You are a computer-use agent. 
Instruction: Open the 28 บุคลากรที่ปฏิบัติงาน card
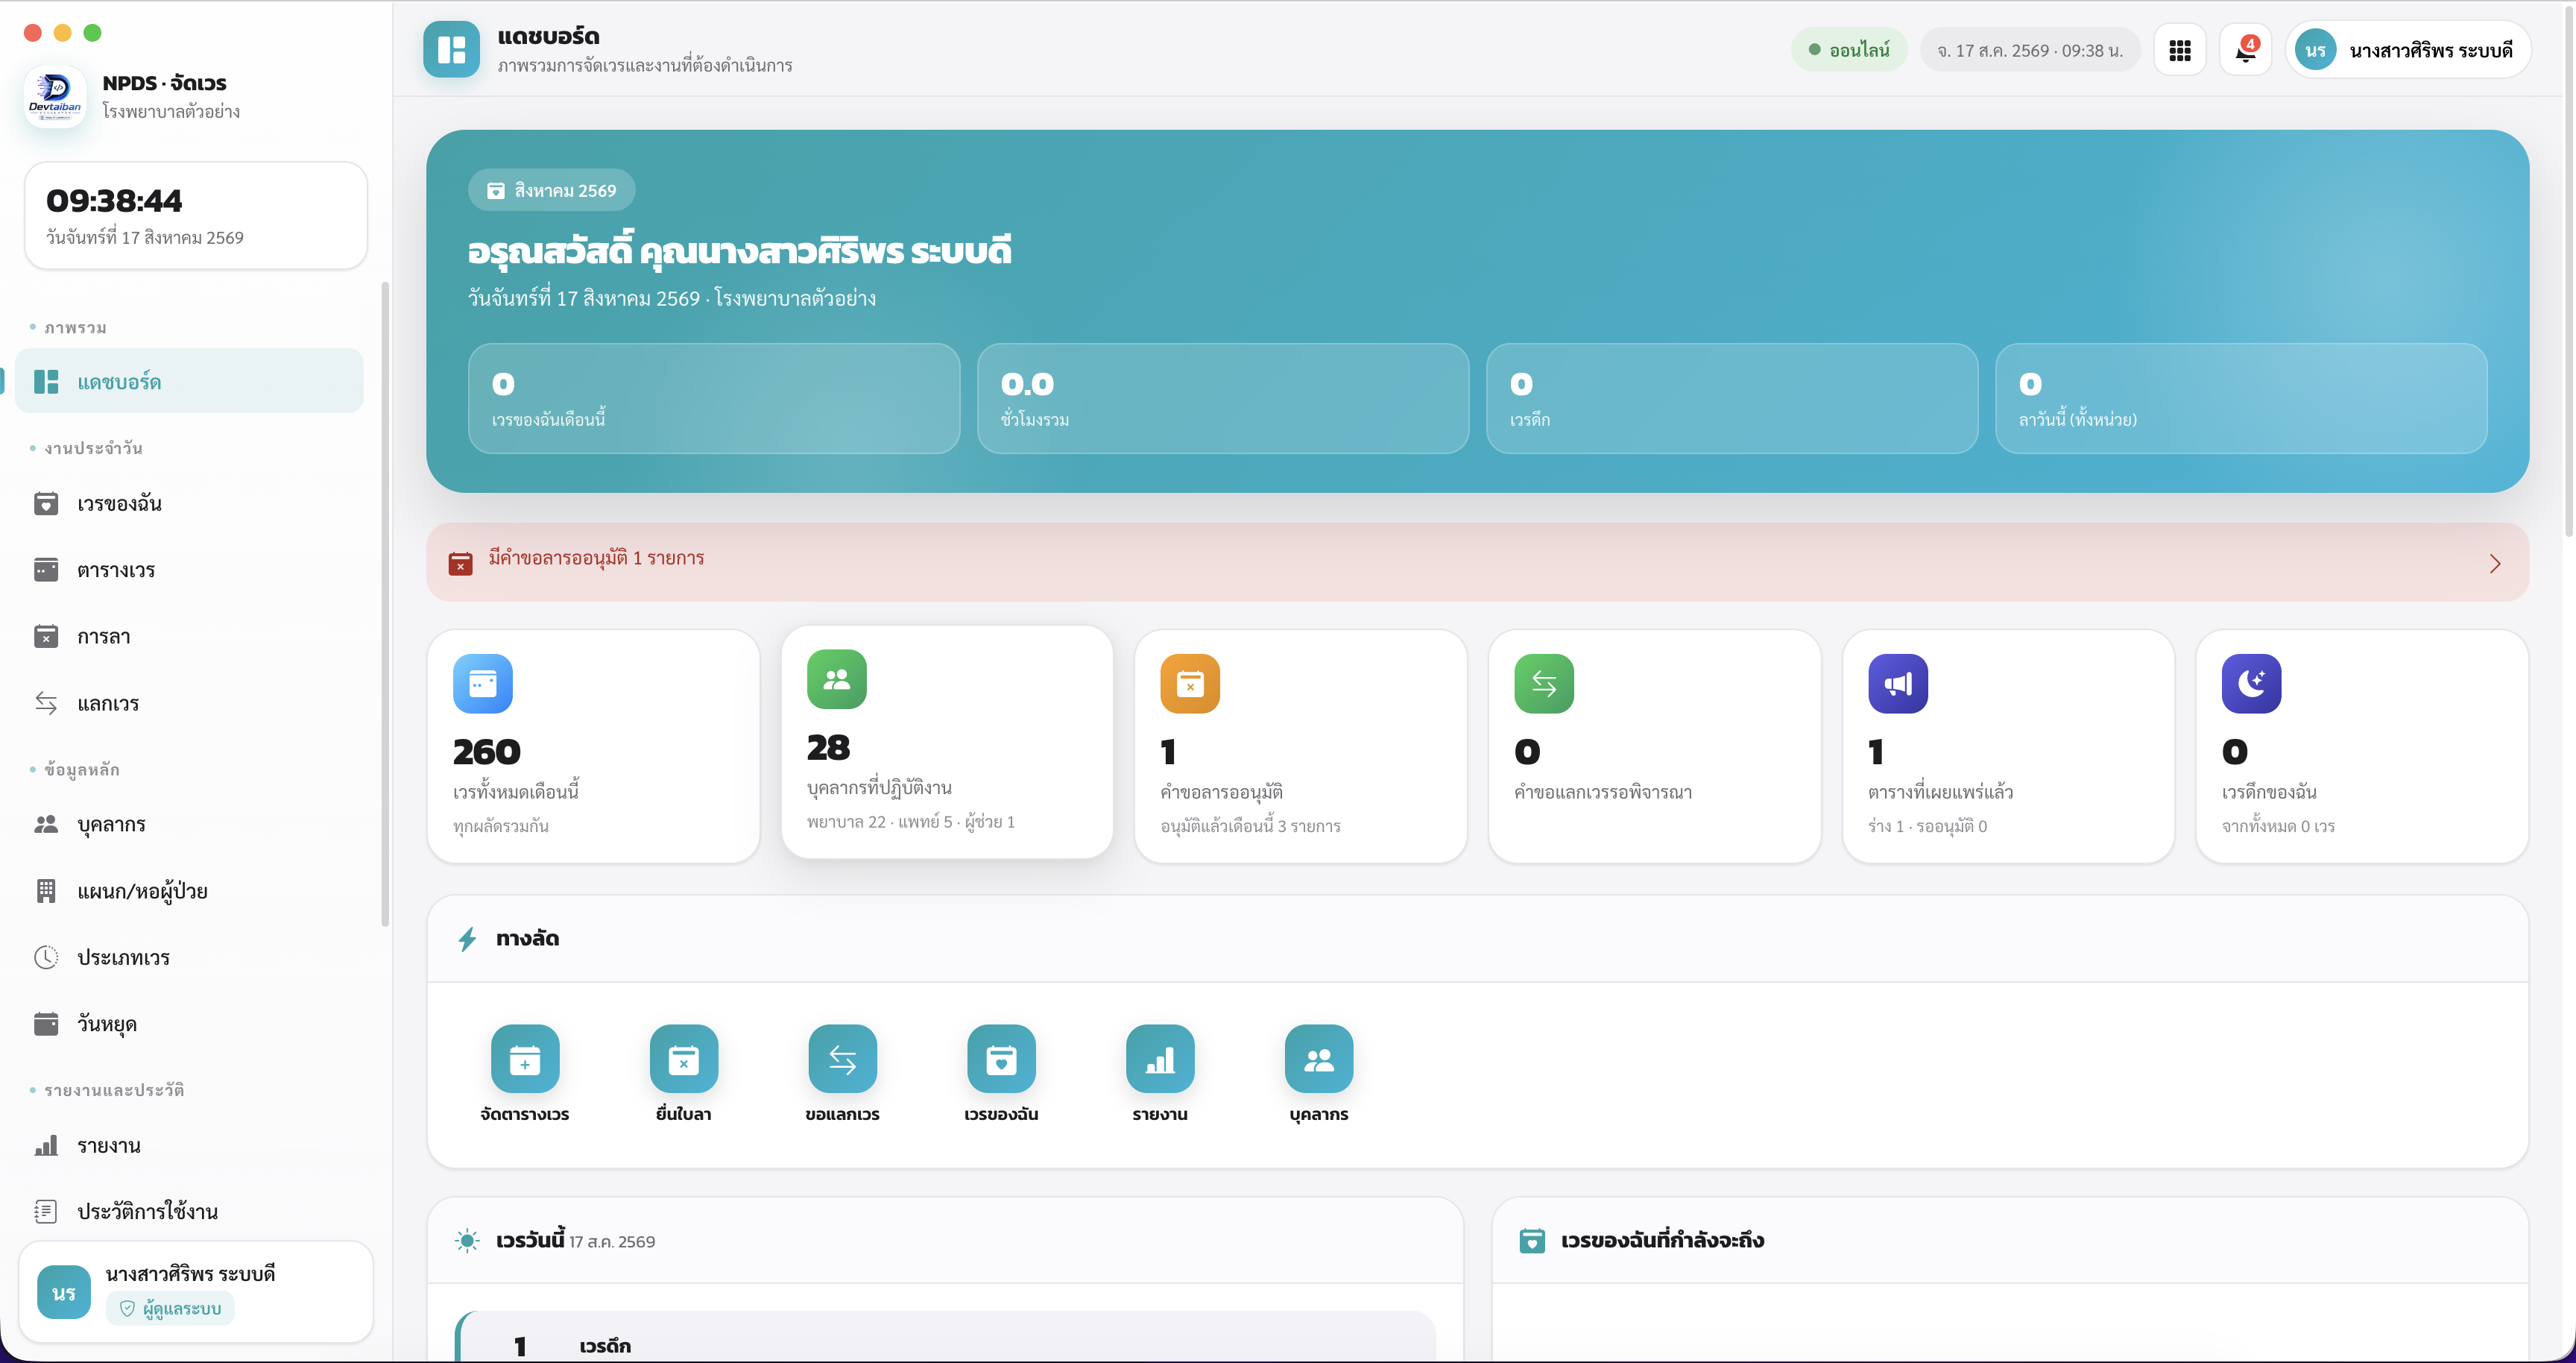pos(947,742)
